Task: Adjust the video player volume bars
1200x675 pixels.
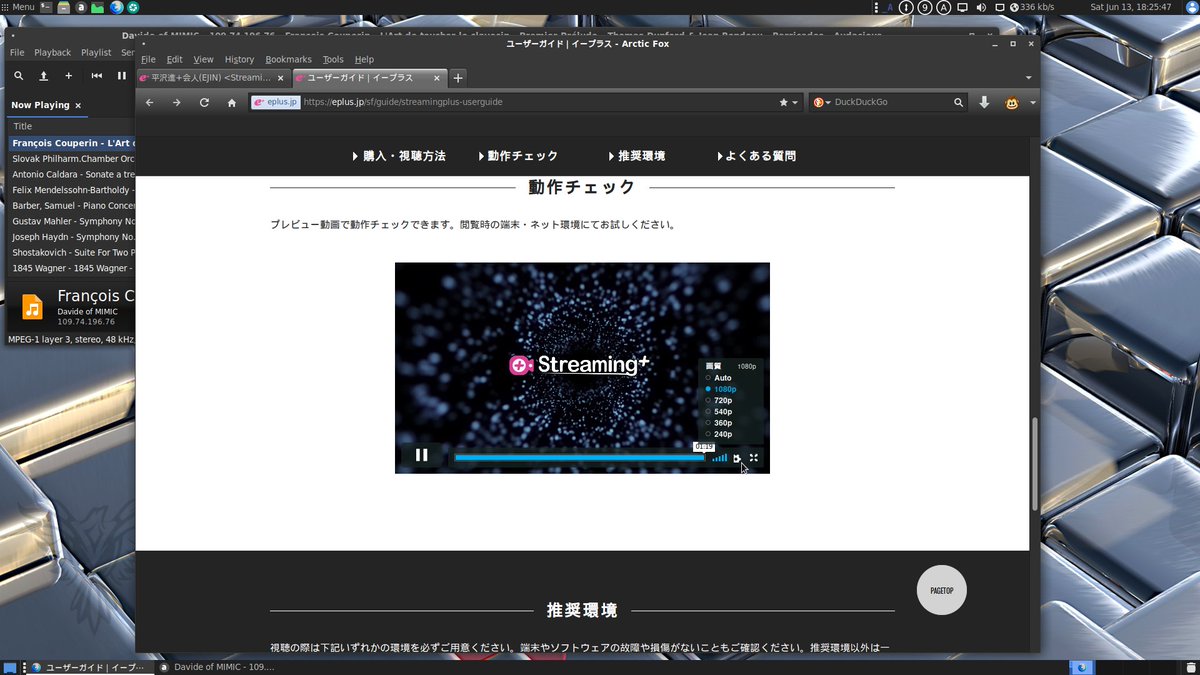Action: (720, 458)
